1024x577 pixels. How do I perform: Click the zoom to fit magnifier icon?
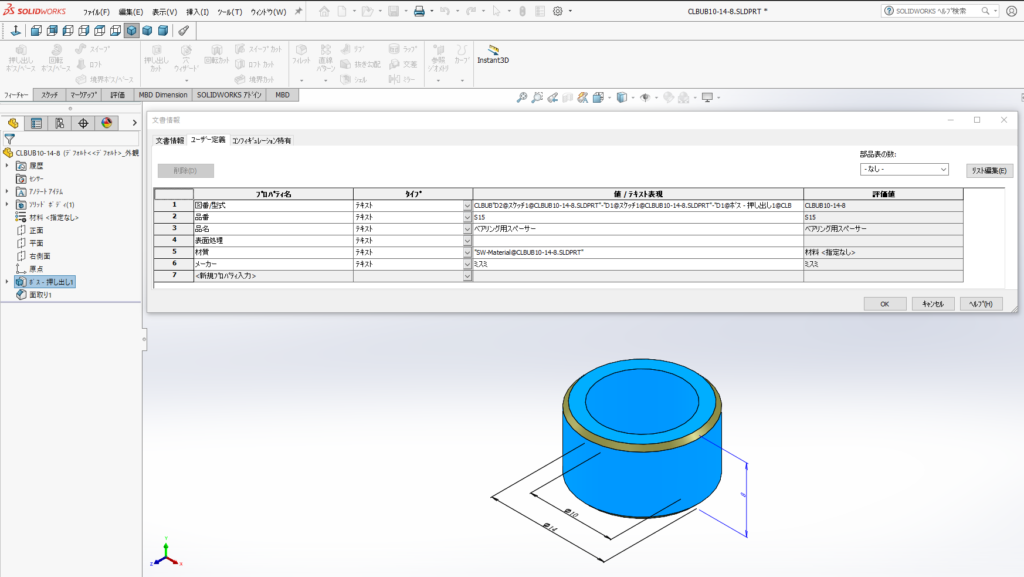522,98
